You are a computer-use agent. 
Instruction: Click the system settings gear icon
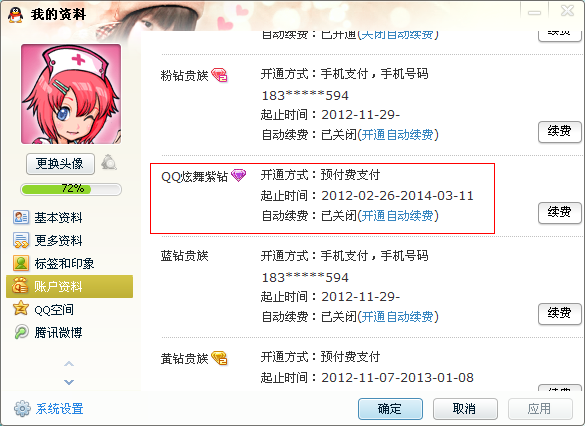[x=22, y=408]
